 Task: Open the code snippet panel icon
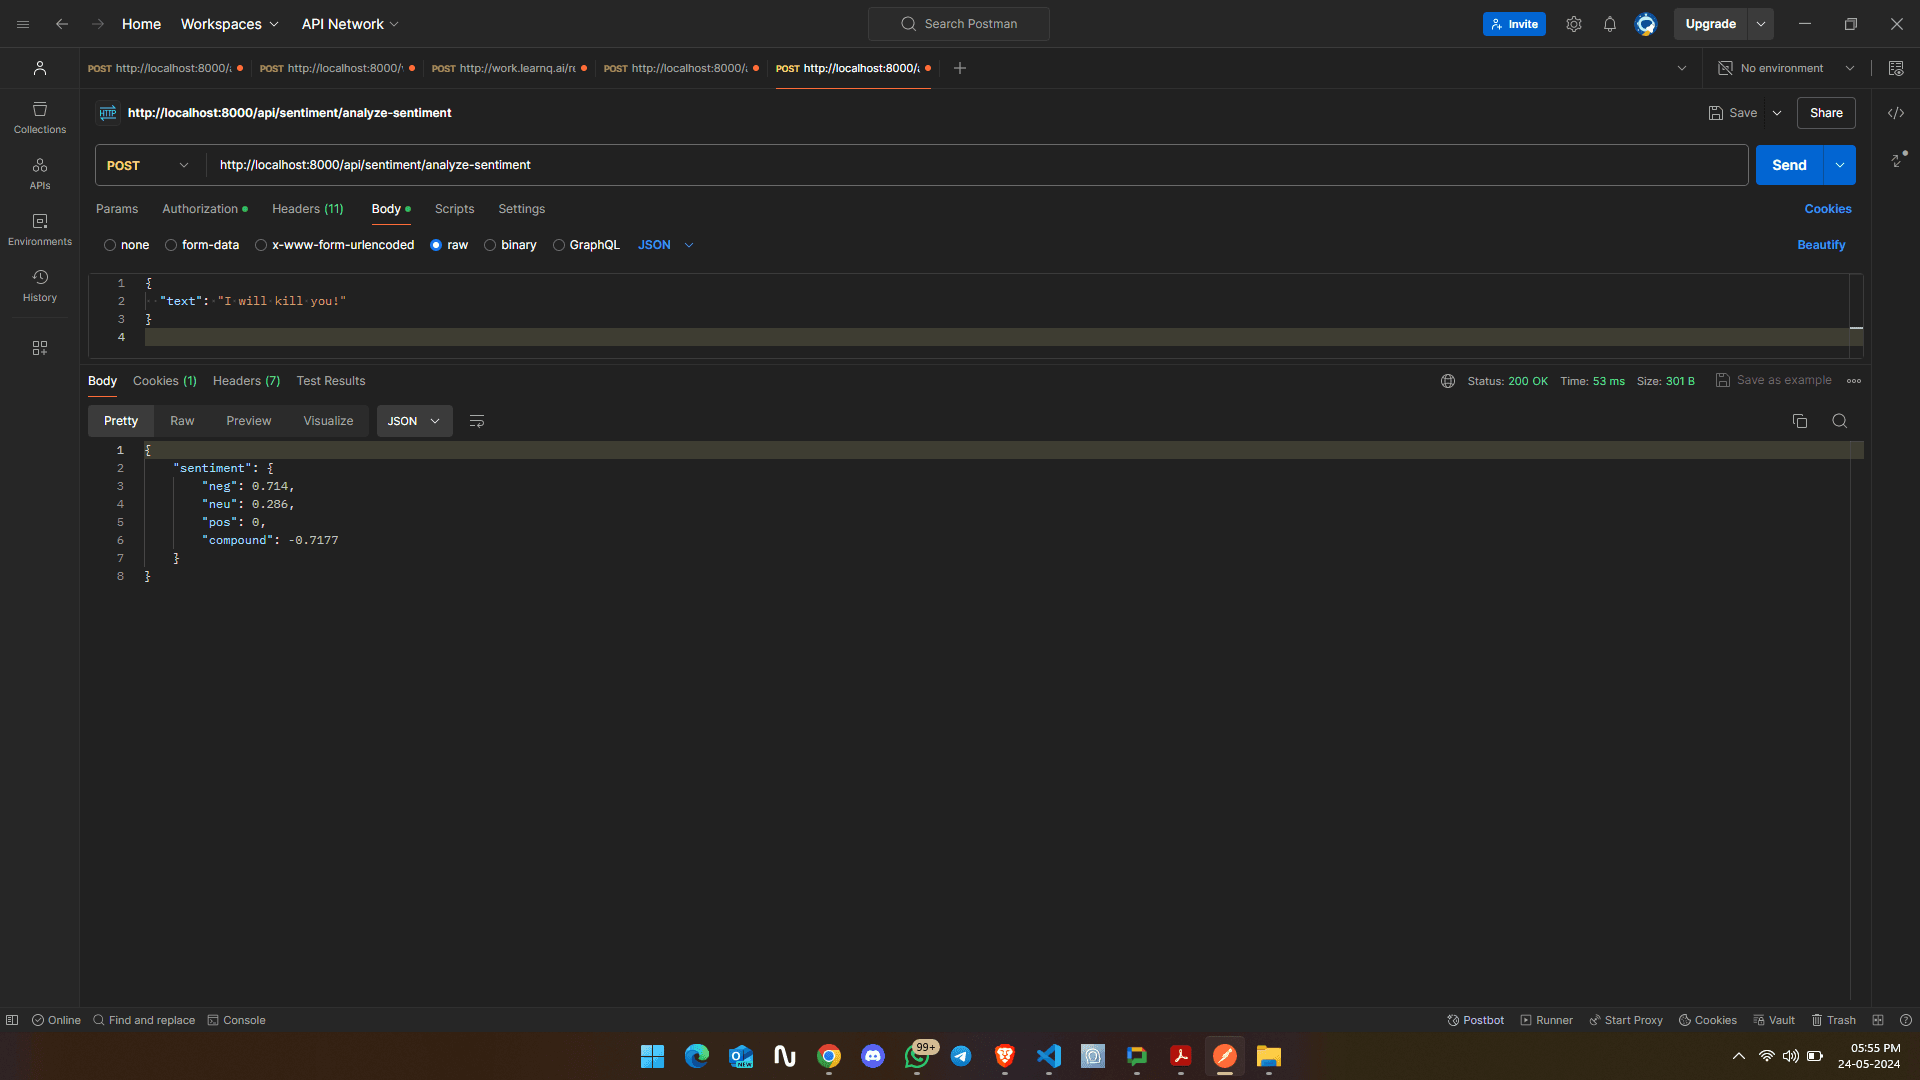point(1896,113)
